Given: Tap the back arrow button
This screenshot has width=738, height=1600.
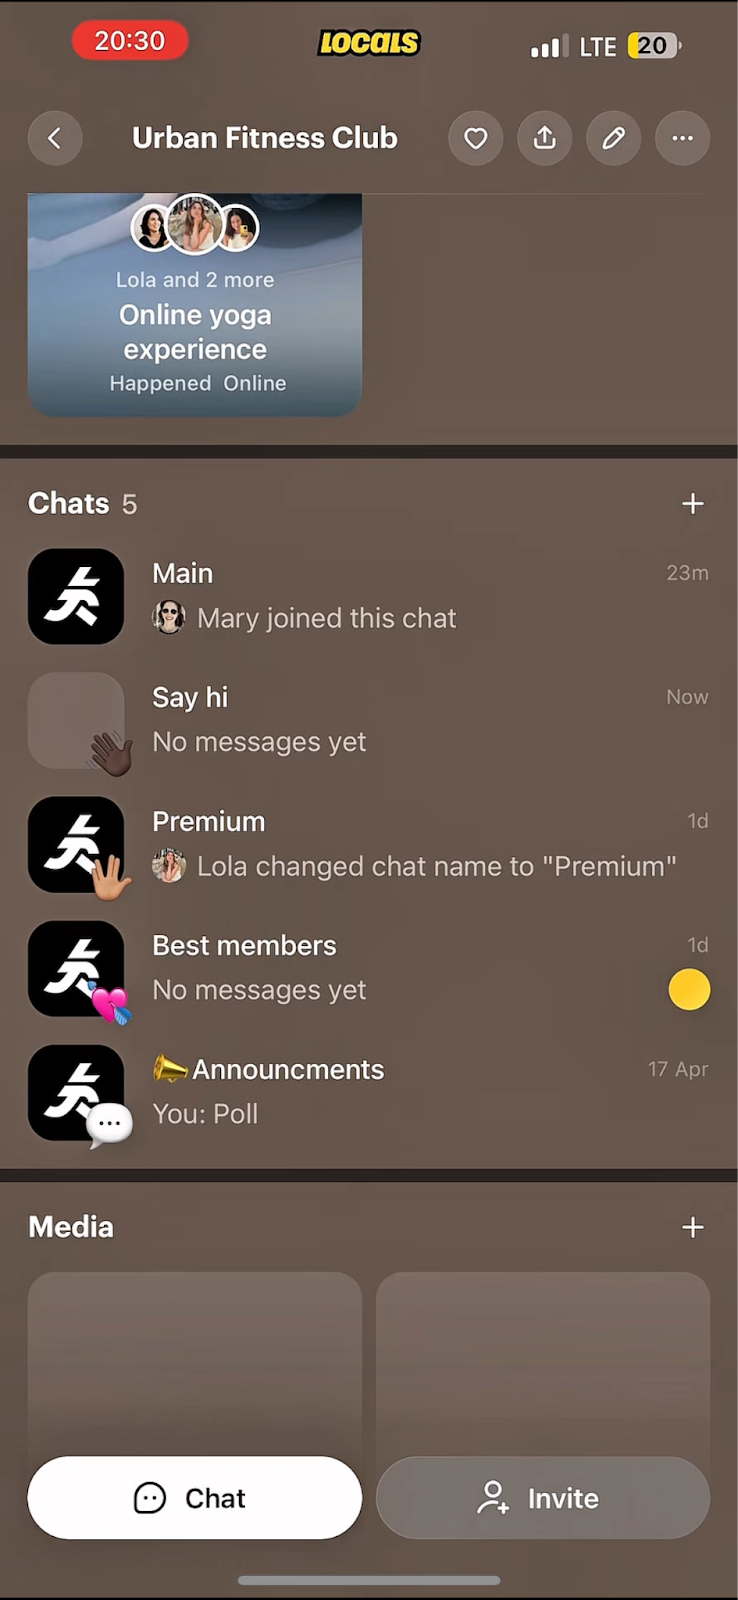Looking at the screenshot, I should coord(55,138).
